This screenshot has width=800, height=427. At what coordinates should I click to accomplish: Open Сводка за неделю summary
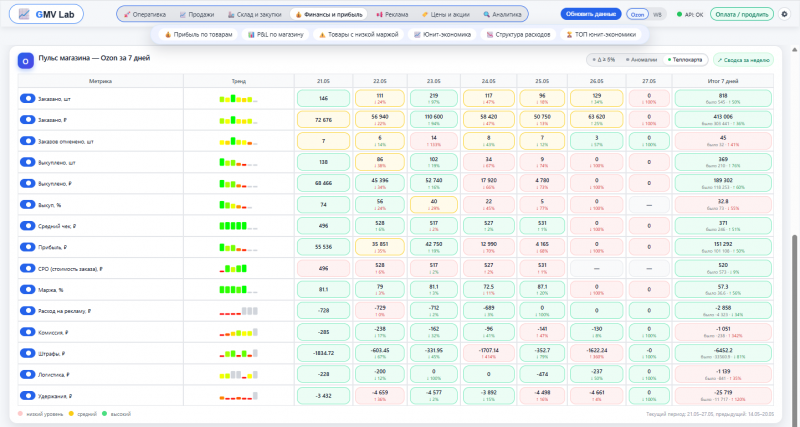(x=743, y=60)
